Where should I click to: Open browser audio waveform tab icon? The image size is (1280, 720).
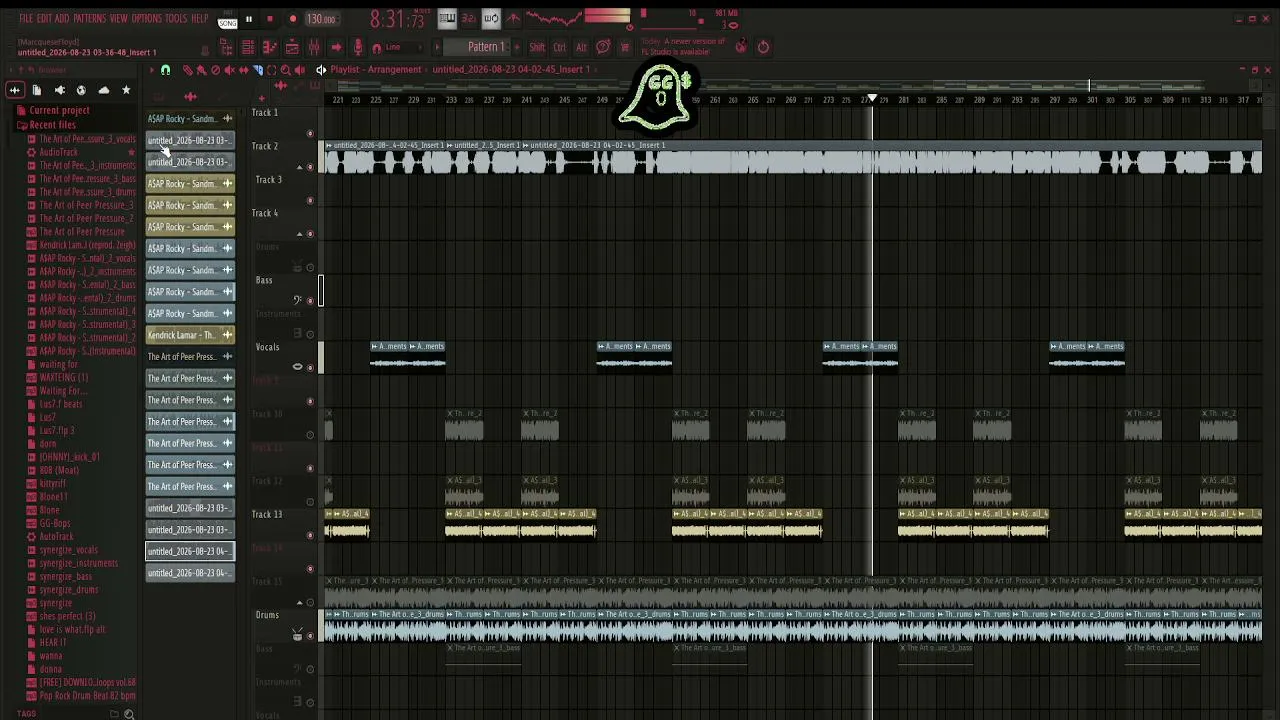point(14,90)
